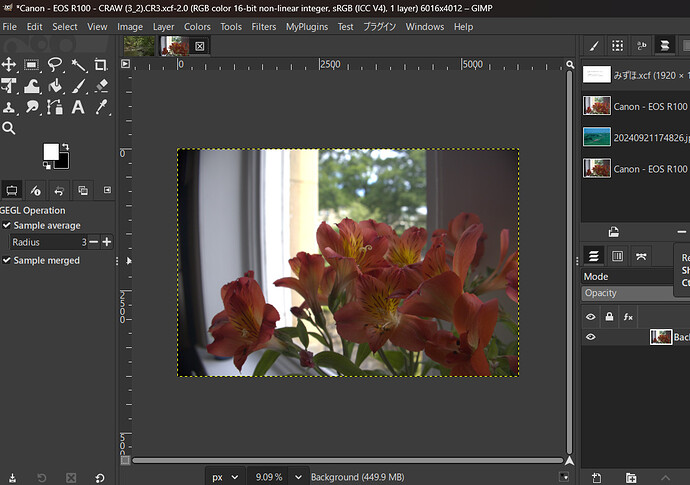Hide the Background layer with eye icon

(591, 337)
